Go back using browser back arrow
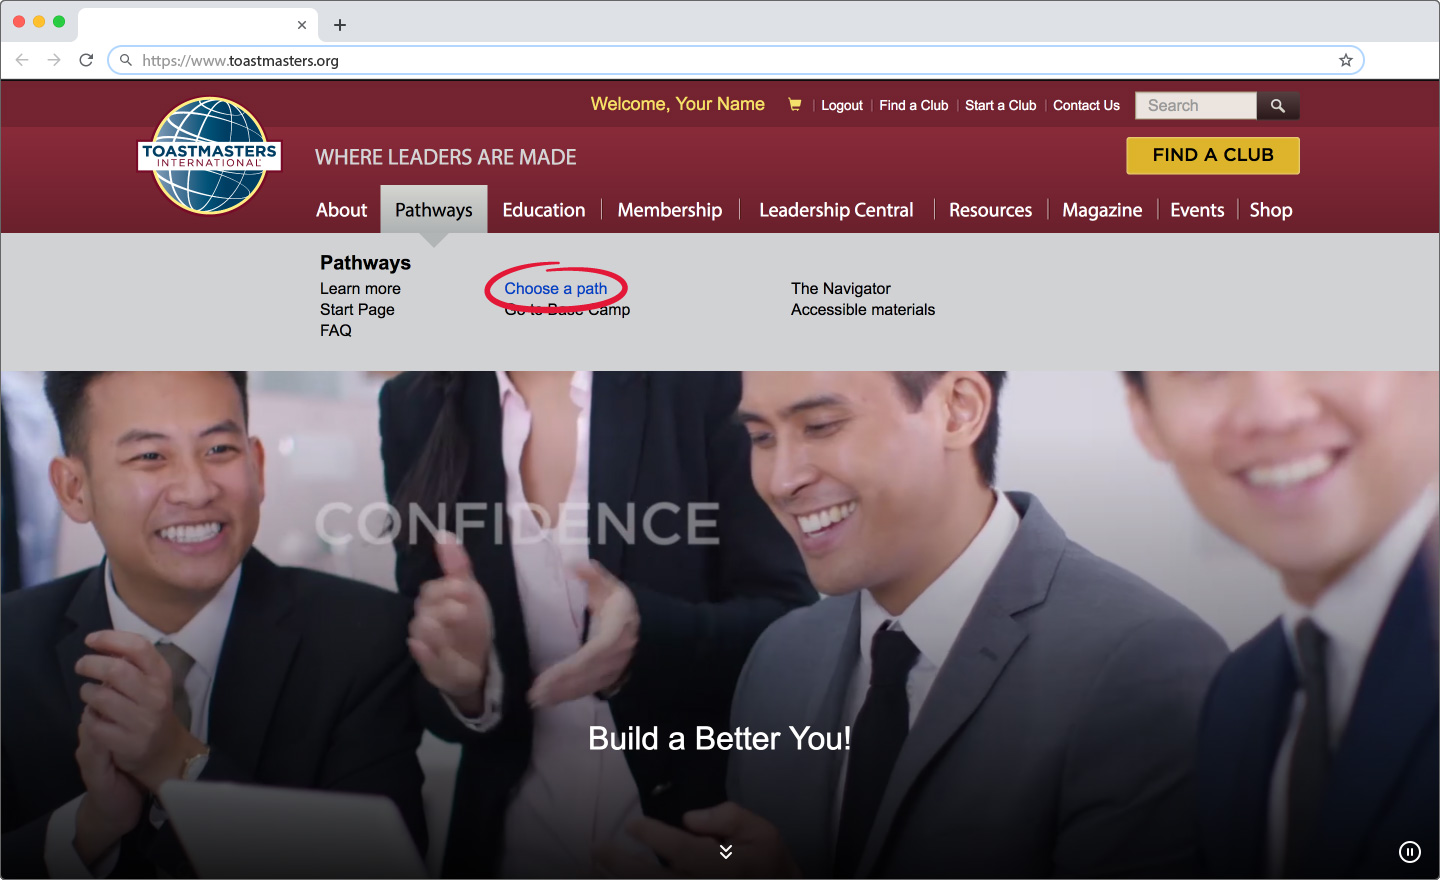Image resolution: width=1440 pixels, height=880 pixels. coord(22,61)
